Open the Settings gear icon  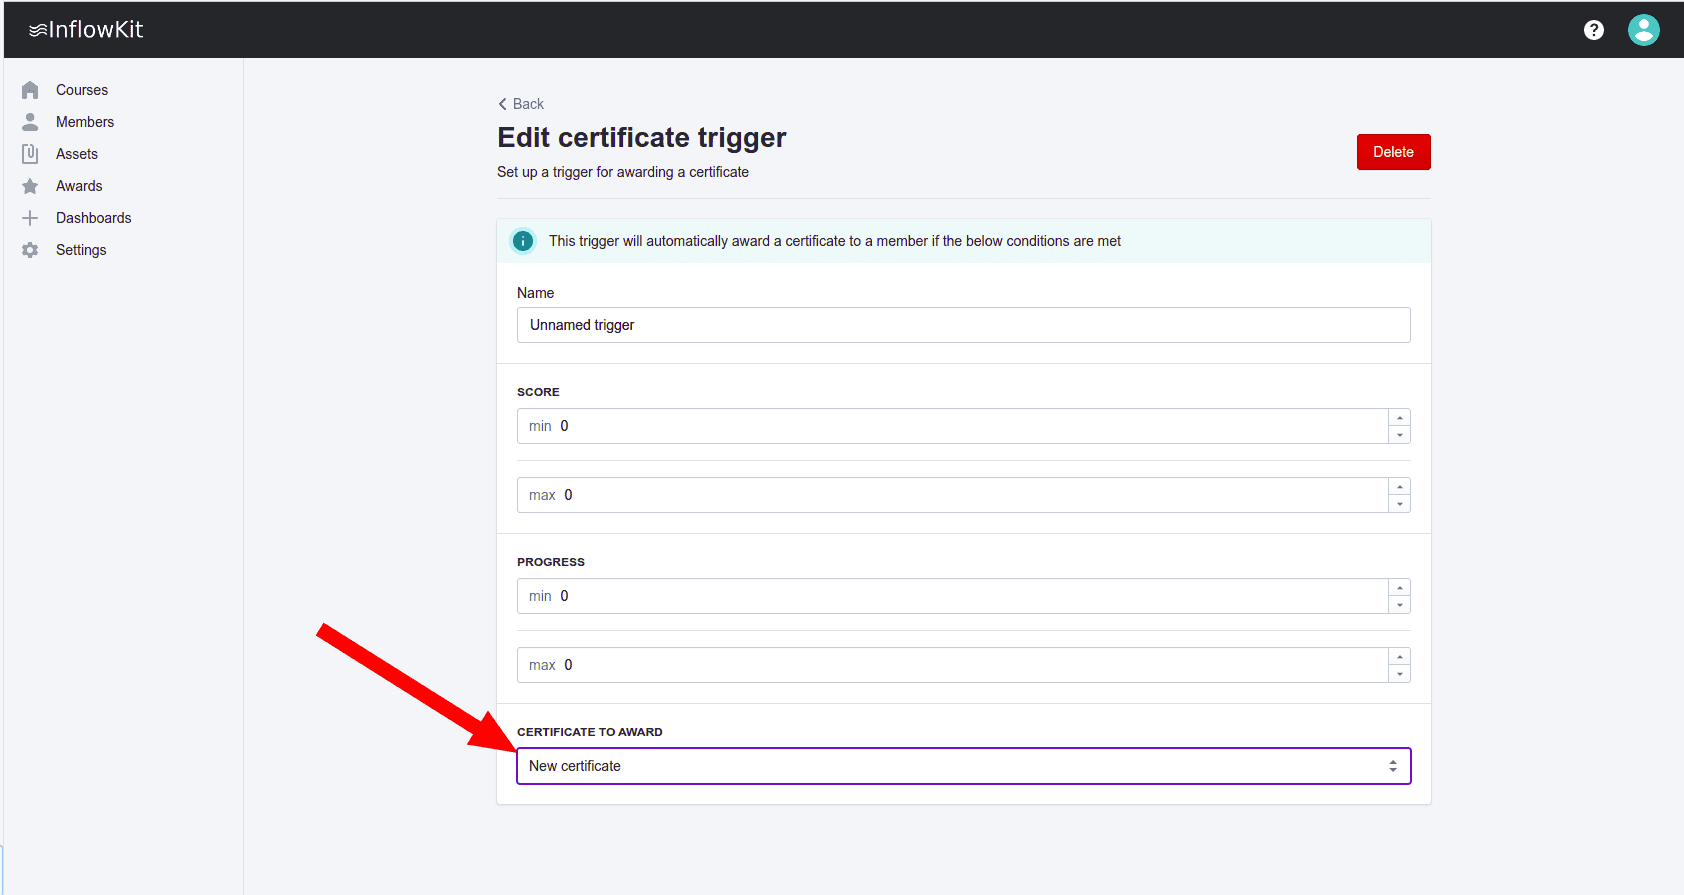click(30, 250)
